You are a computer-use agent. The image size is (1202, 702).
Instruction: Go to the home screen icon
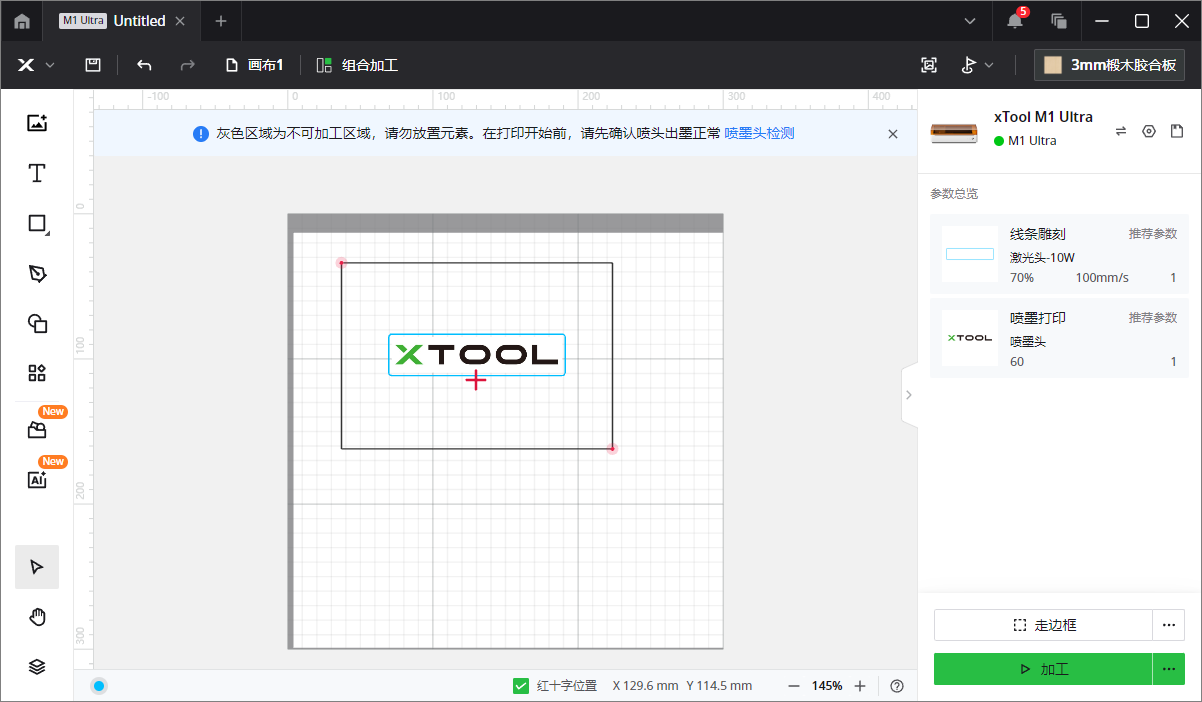coord(22,21)
